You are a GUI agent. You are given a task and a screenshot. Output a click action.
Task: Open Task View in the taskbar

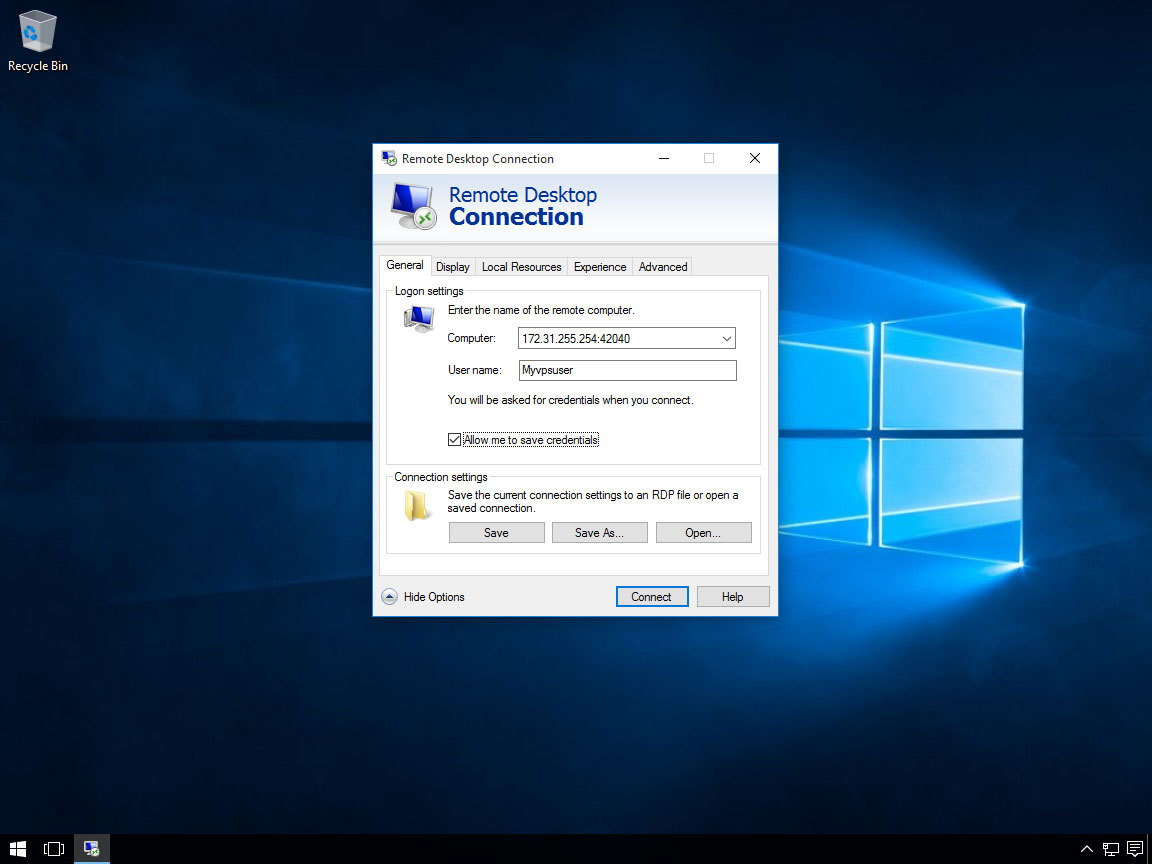[54, 849]
